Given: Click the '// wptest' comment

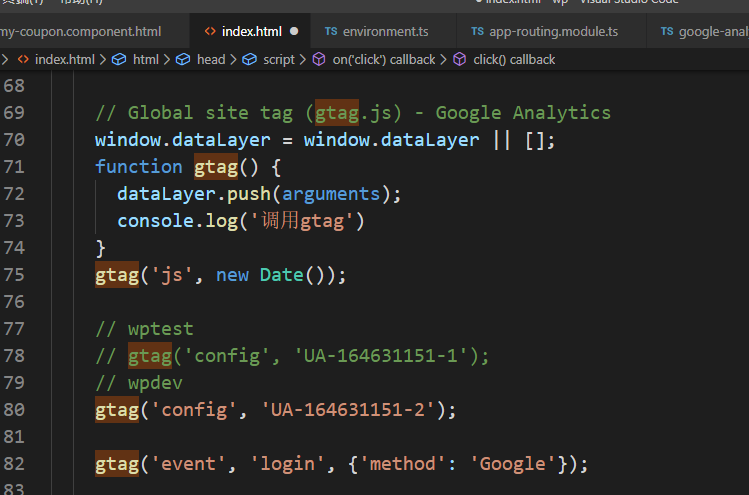Looking at the screenshot, I should [145, 329].
